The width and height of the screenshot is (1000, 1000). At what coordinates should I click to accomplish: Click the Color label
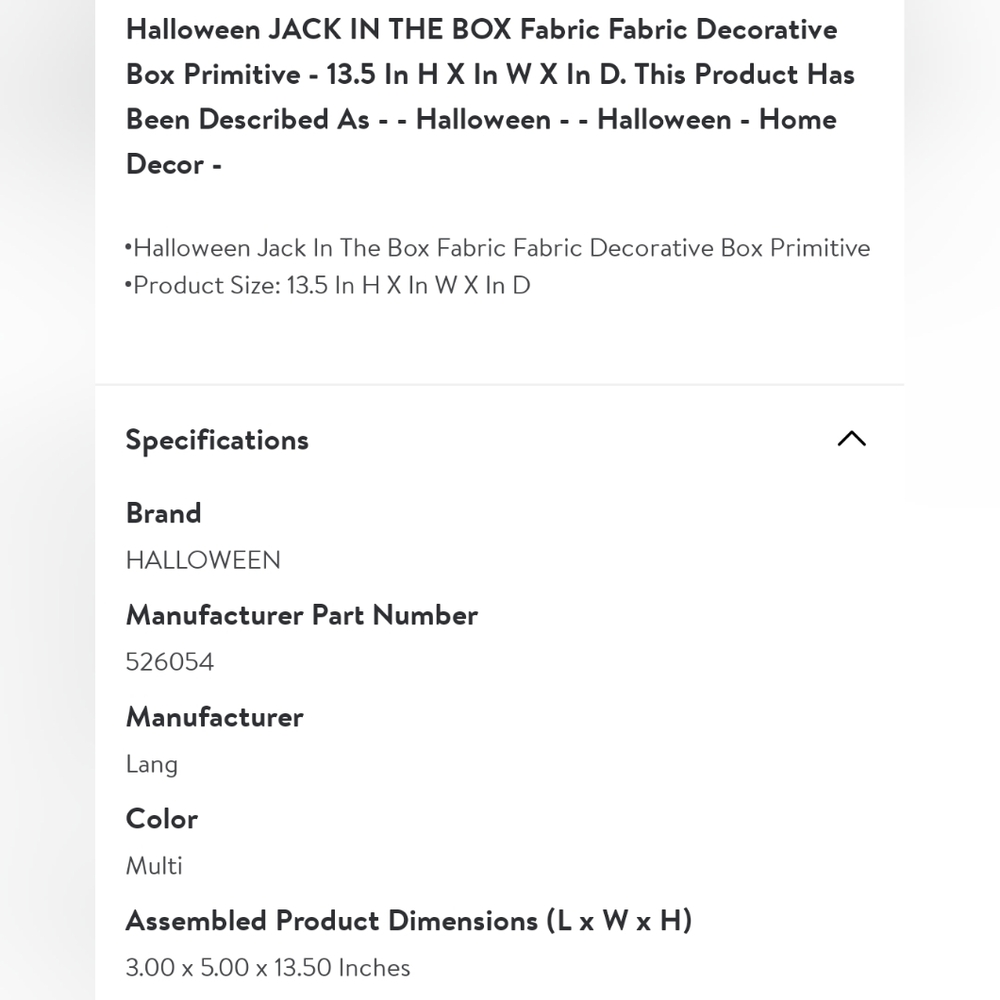coord(162,819)
